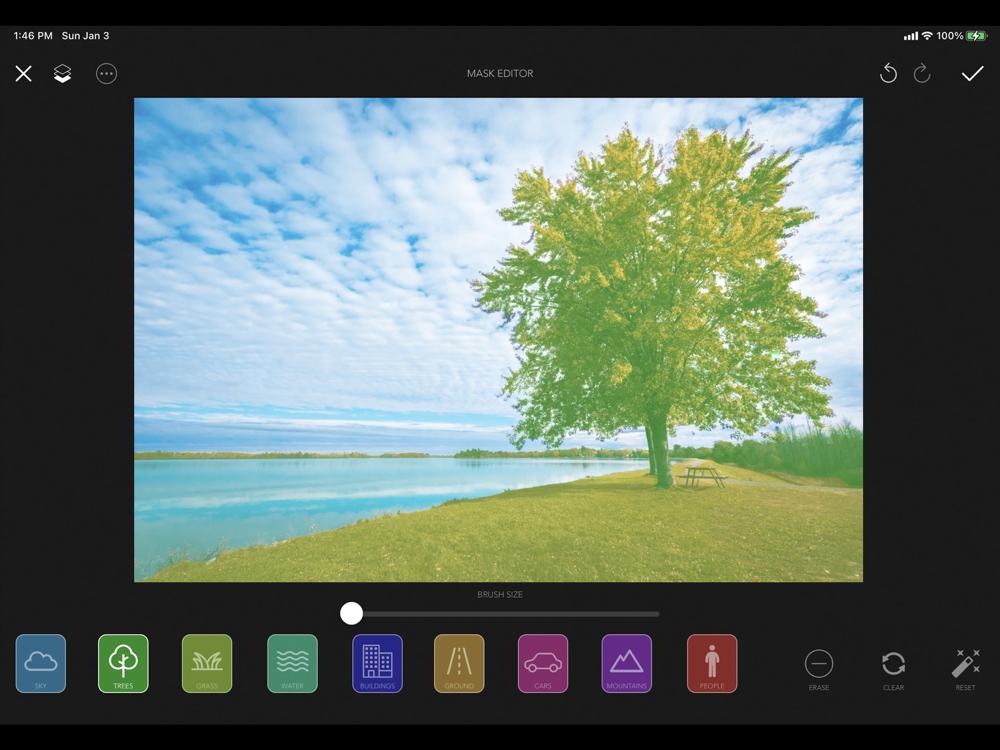Select the Grass mask category
The height and width of the screenshot is (750, 1000).
tap(207, 663)
